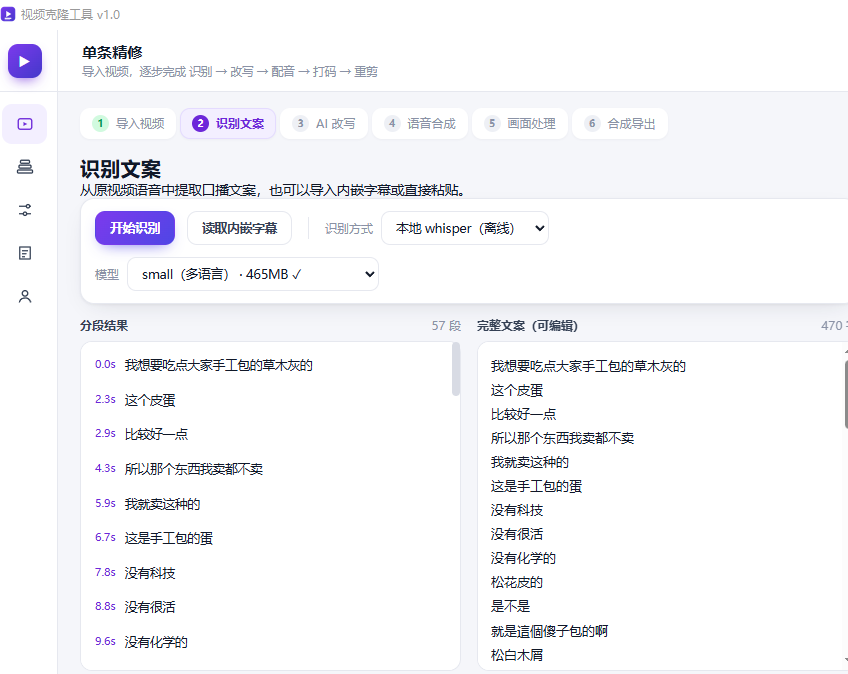Open the single video edit sidebar icon
The image size is (848, 674).
click(x=25, y=124)
